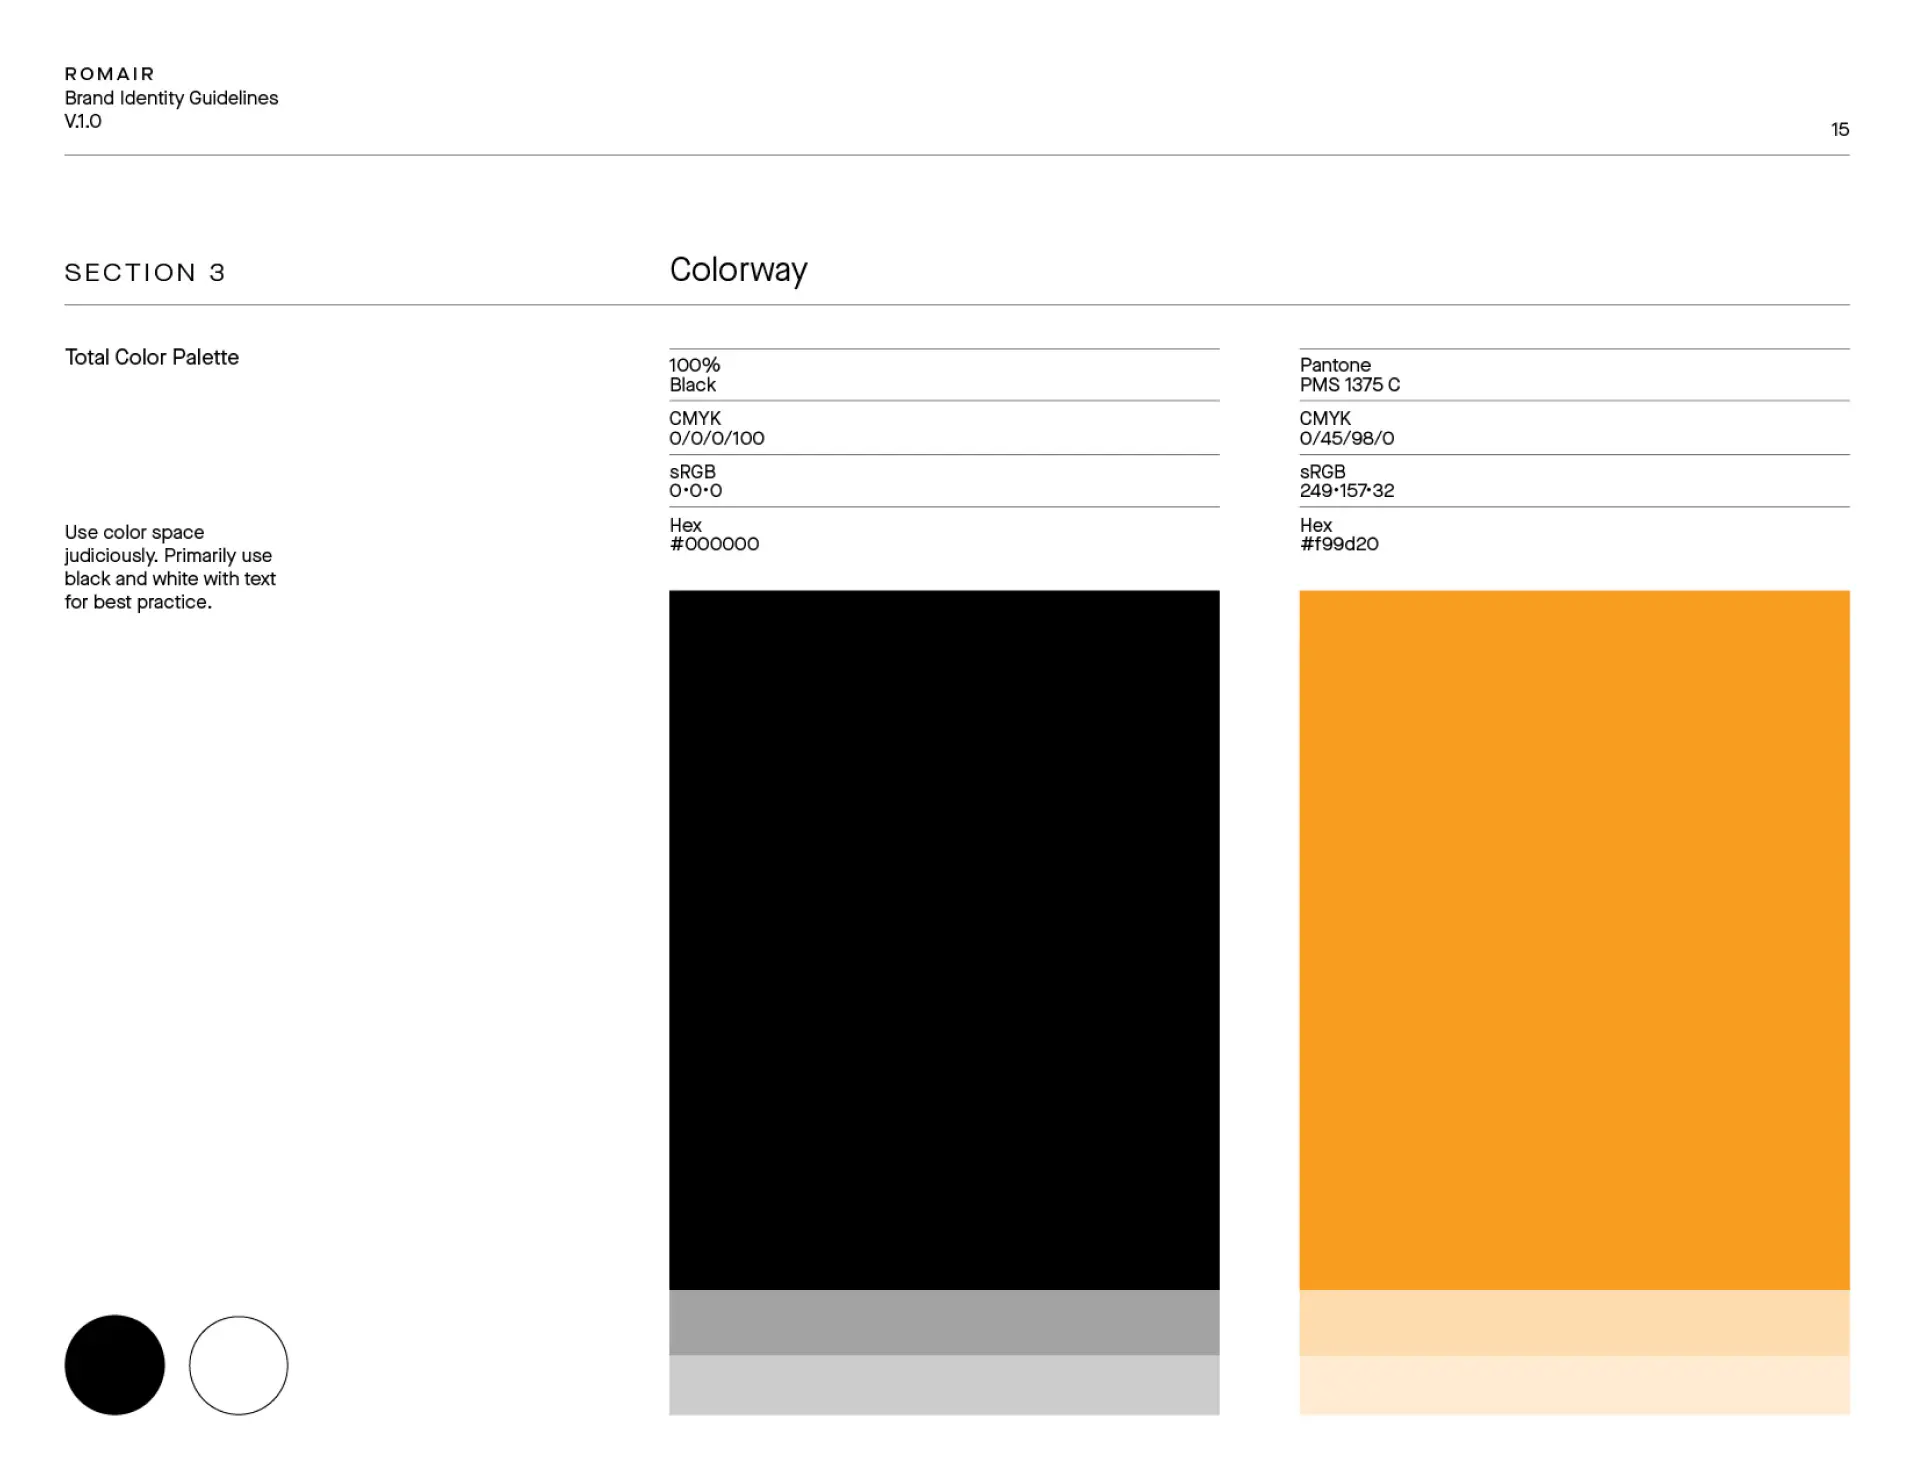Pick the lightest gray tint strip
Image resolution: width=1914 pixels, height=1481 pixels.
[x=943, y=1384]
